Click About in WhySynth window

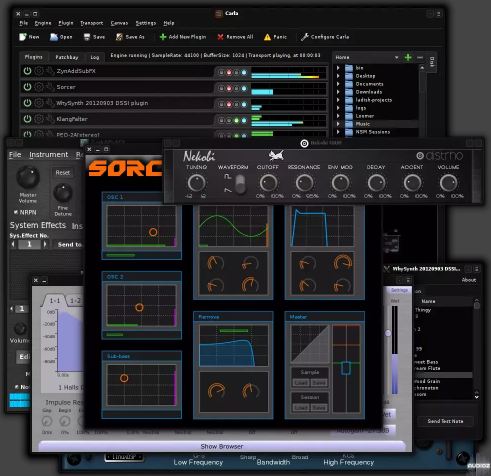click(469, 280)
